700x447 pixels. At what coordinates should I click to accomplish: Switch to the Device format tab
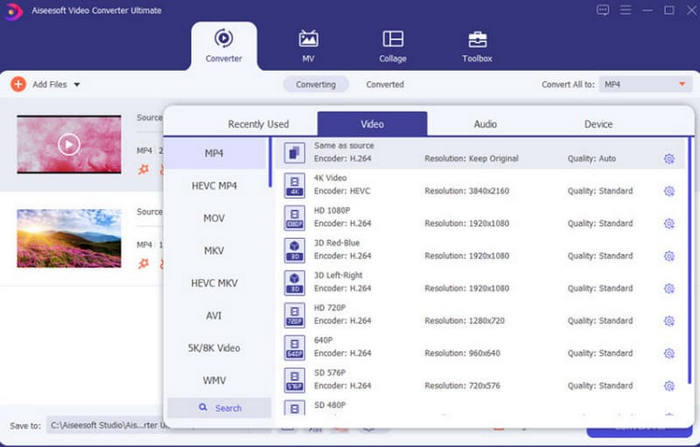[598, 124]
